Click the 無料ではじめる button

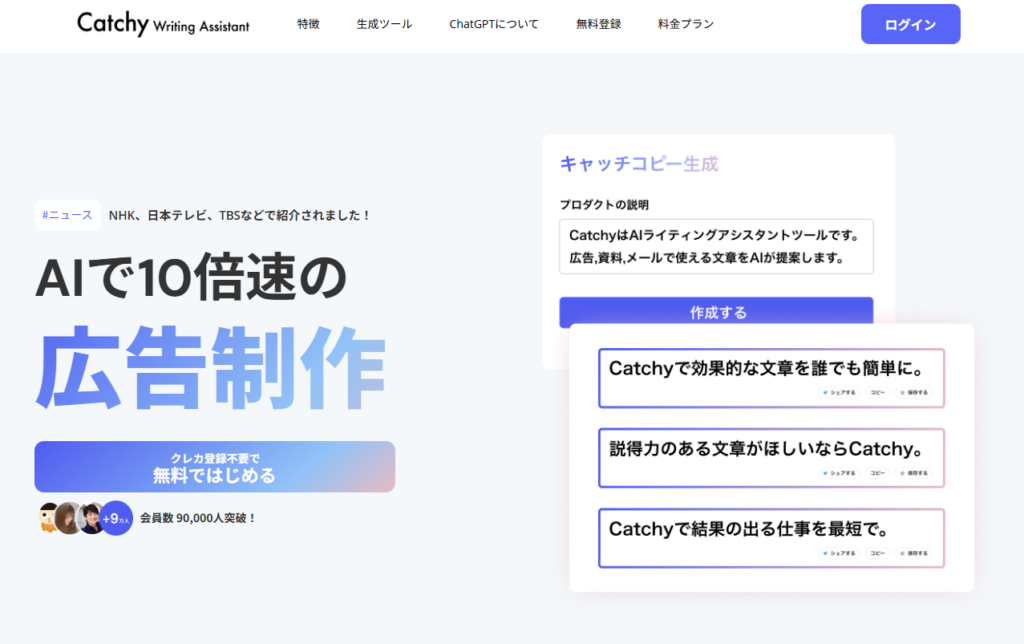click(x=215, y=466)
